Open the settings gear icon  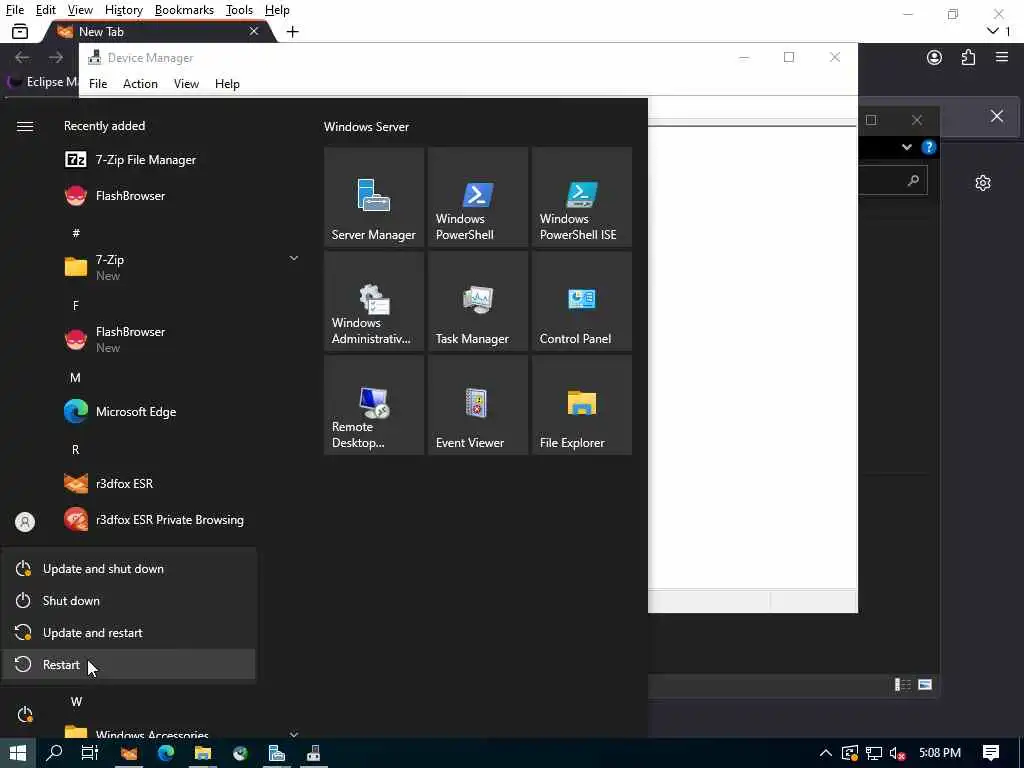pyautogui.click(x=983, y=183)
